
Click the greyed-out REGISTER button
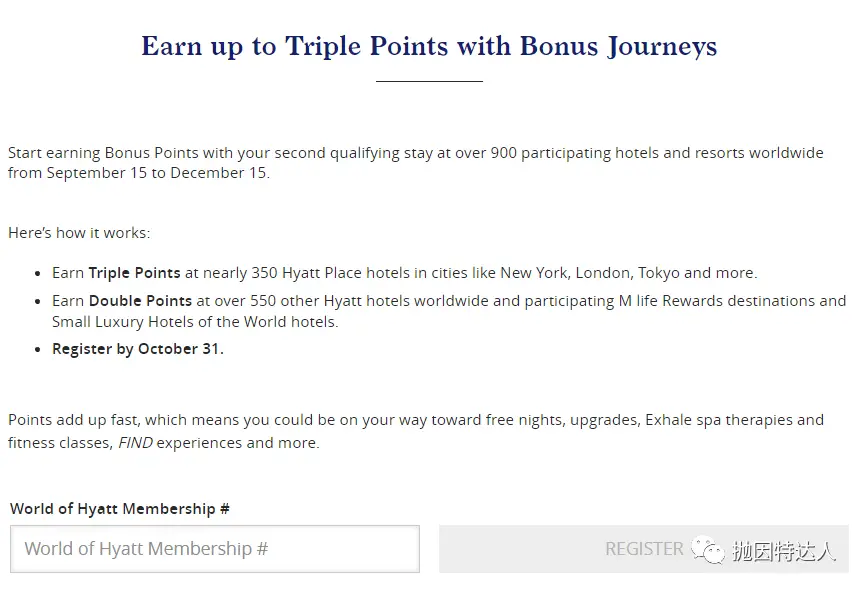point(644,548)
